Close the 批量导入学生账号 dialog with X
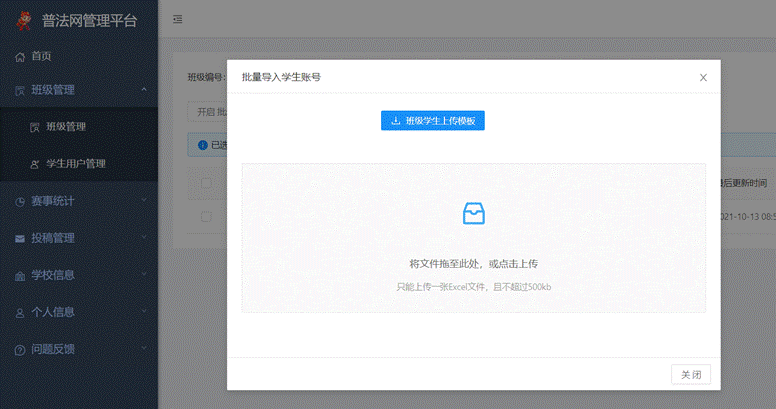This screenshot has height=409, width=776. point(703,77)
